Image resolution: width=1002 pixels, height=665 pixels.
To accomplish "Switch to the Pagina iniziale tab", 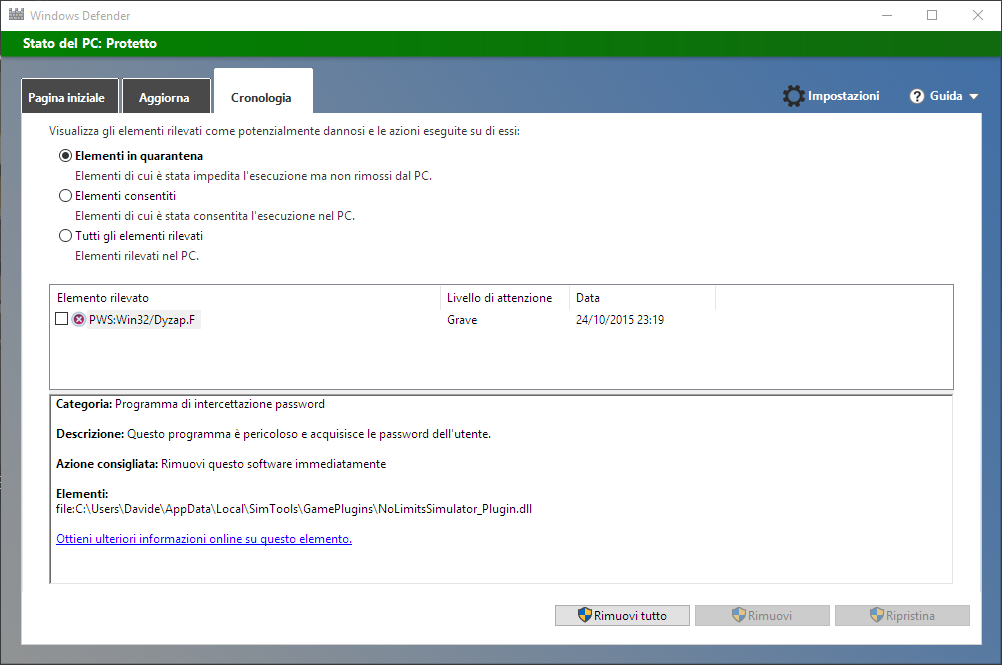I will click(70, 96).
